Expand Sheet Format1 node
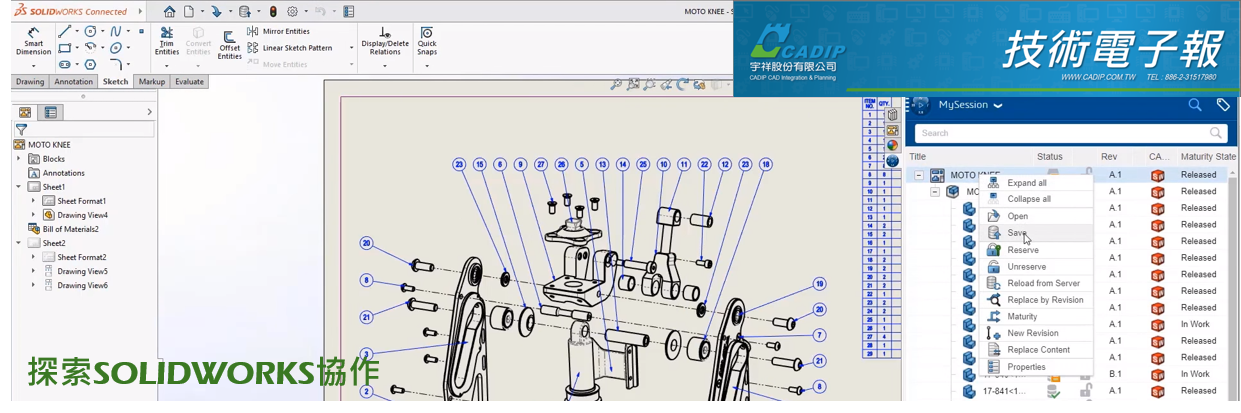The image size is (1241, 413). coord(33,201)
